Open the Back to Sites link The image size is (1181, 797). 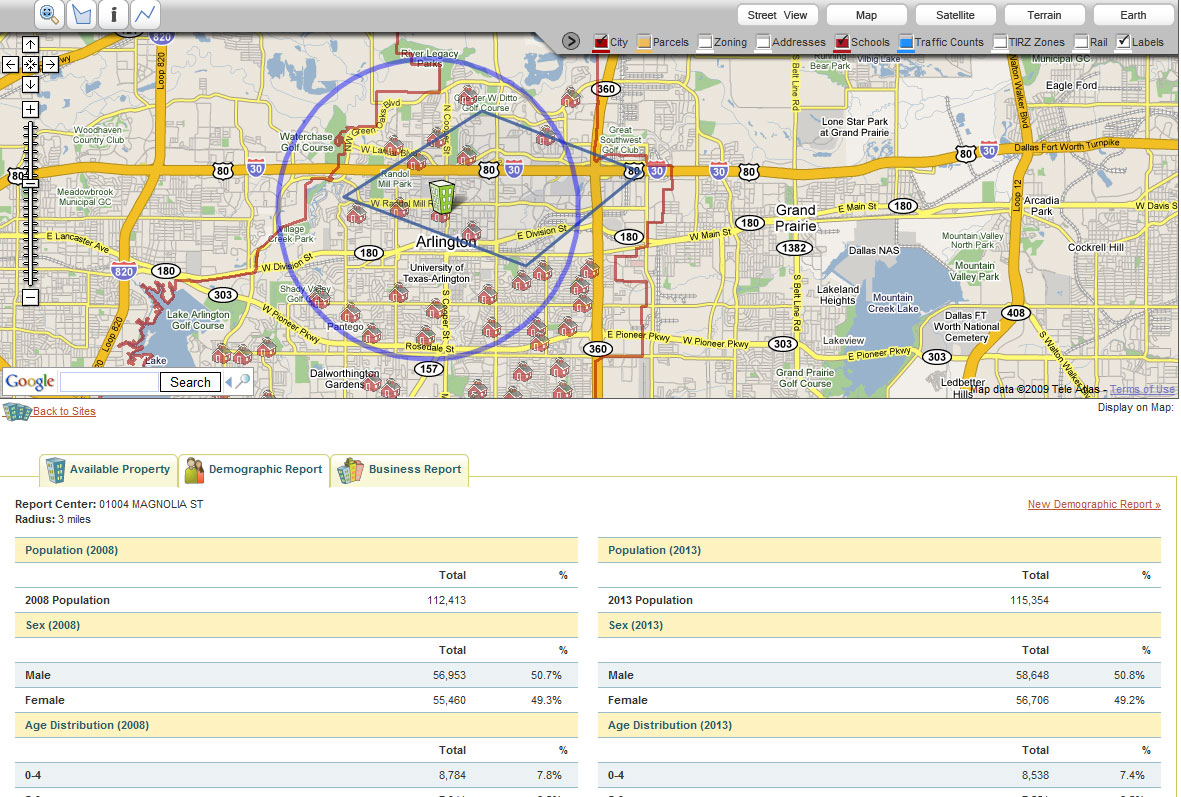pyautogui.click(x=64, y=411)
